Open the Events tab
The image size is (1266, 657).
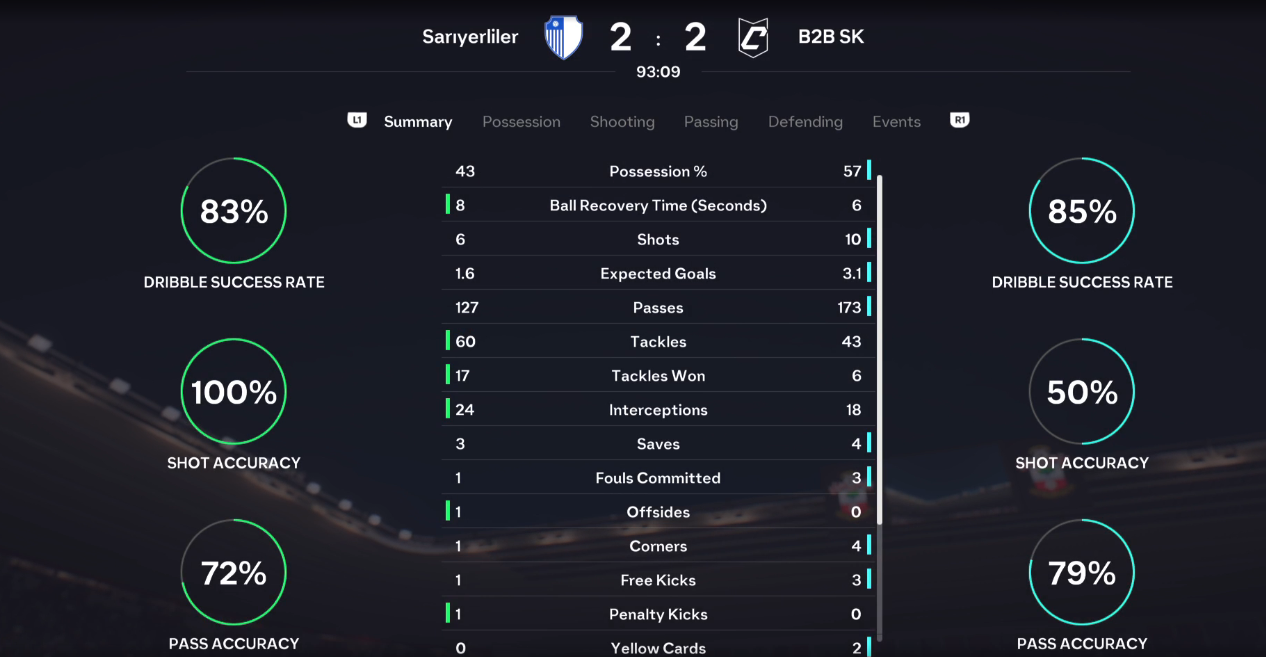(x=896, y=122)
